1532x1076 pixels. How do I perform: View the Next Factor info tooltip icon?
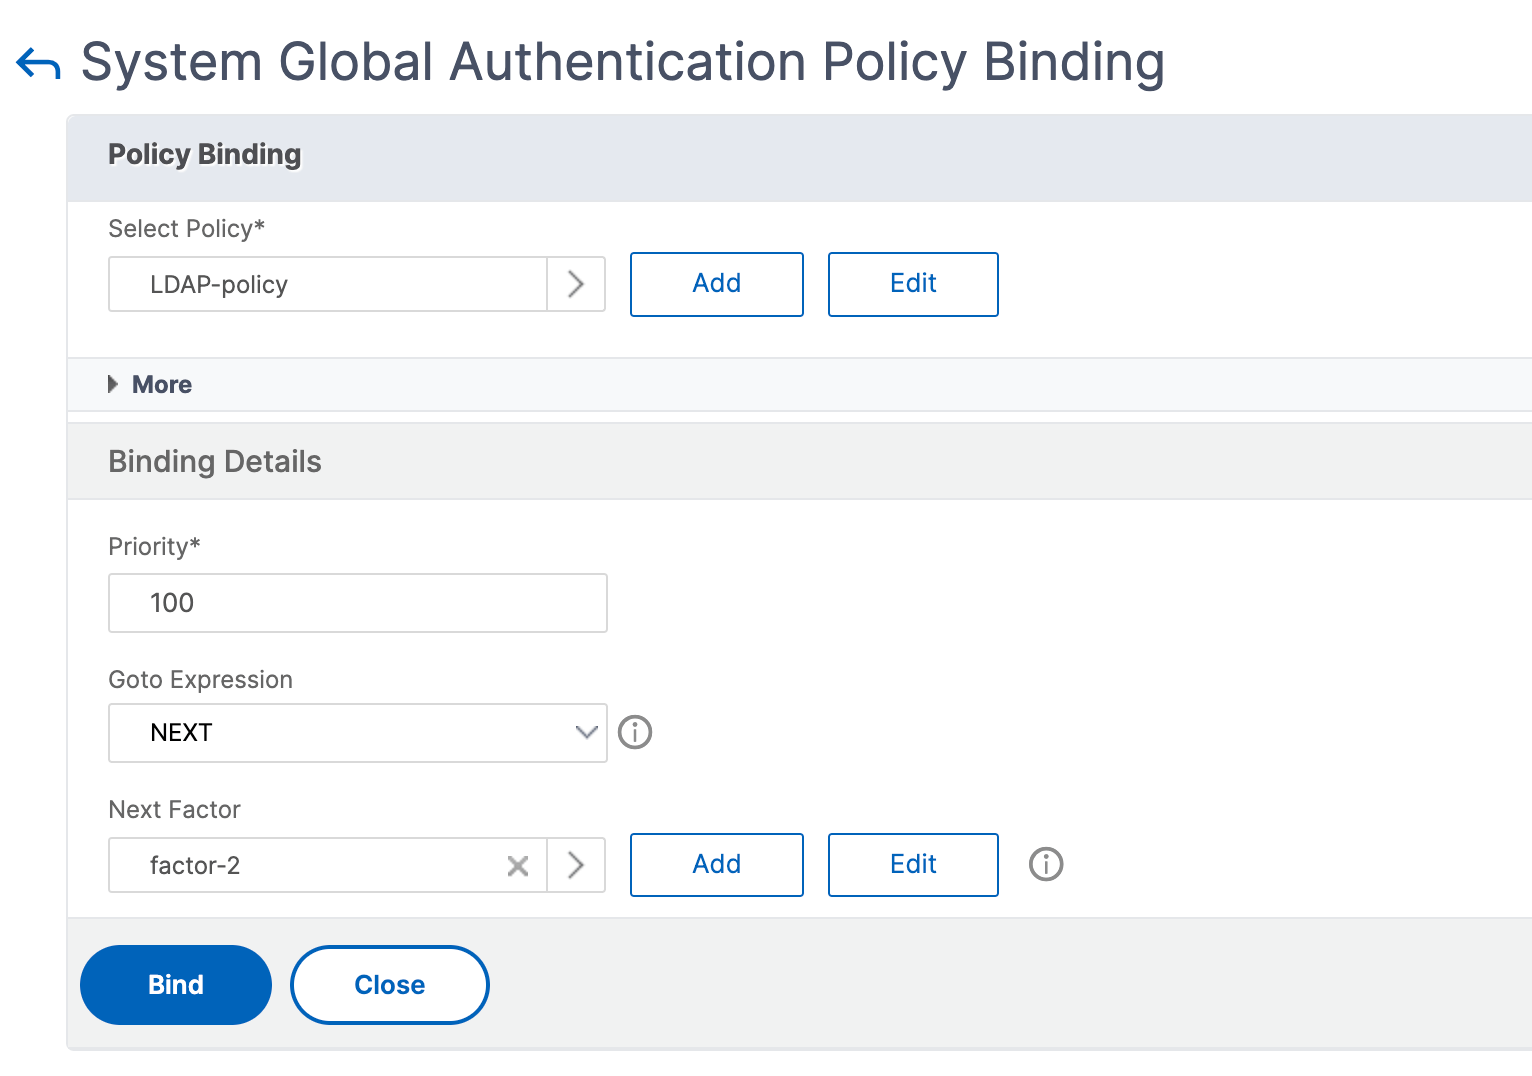1046,864
